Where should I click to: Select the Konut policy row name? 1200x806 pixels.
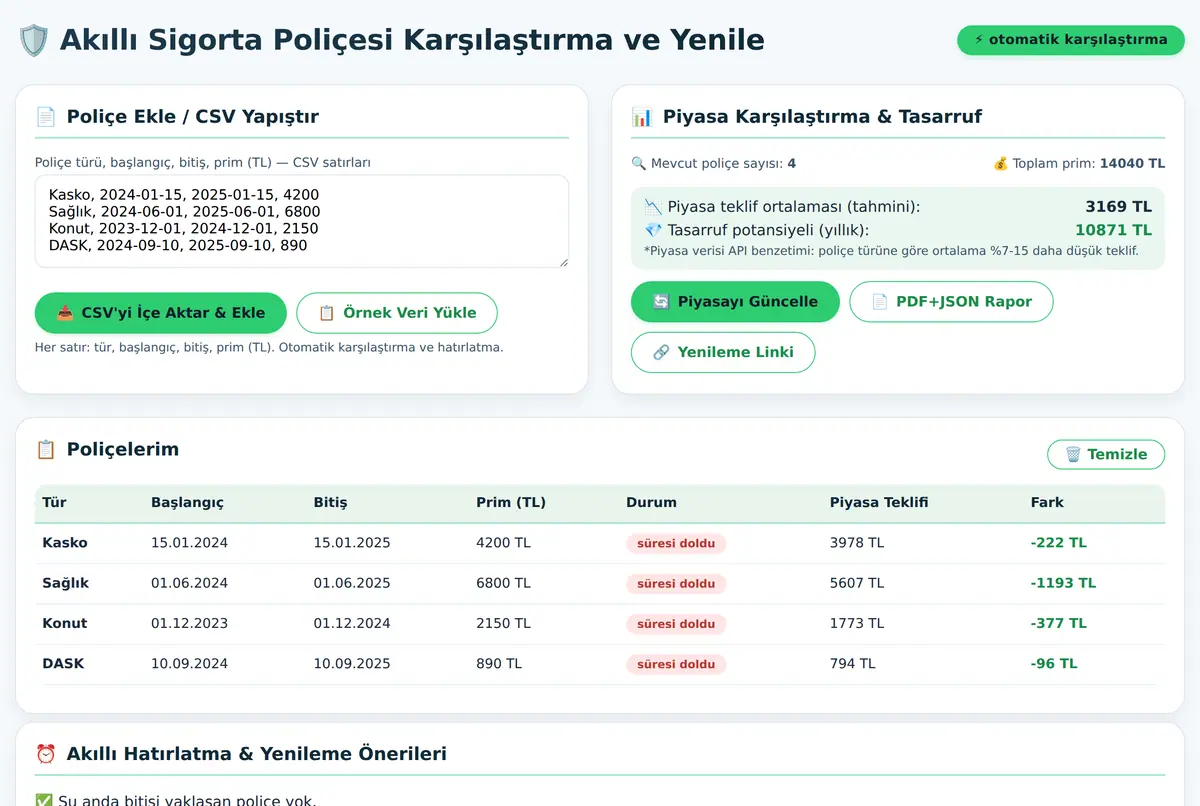[x=65, y=623]
